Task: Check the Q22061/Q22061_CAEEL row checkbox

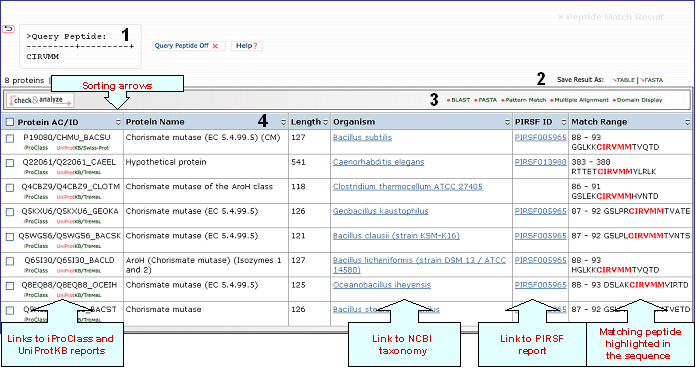Action: pos(10,163)
